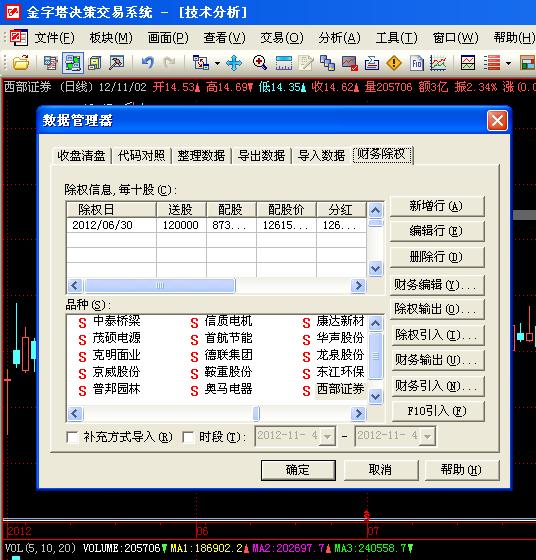Open the 分析(A) menu
Screen dimensions: 536x560
pos(339,38)
